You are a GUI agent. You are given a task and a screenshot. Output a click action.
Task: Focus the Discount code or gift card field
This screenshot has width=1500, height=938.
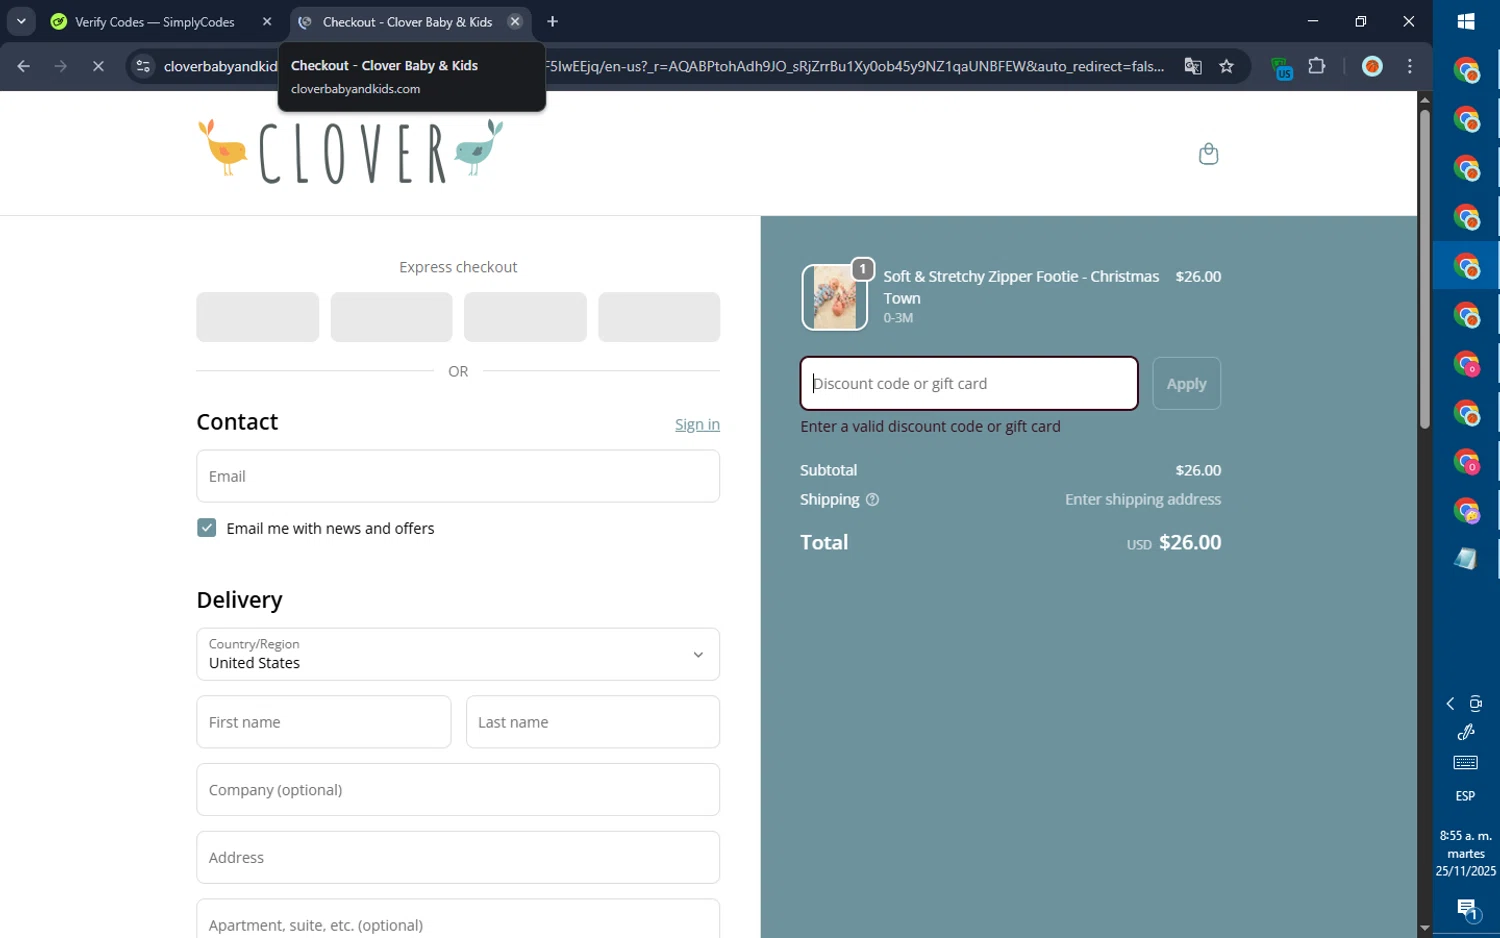coord(969,383)
